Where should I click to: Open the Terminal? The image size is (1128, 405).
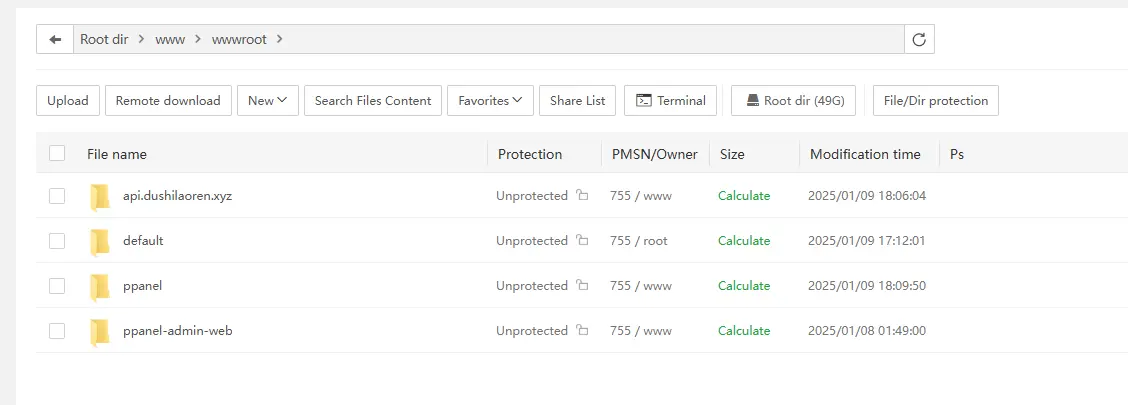pos(670,101)
